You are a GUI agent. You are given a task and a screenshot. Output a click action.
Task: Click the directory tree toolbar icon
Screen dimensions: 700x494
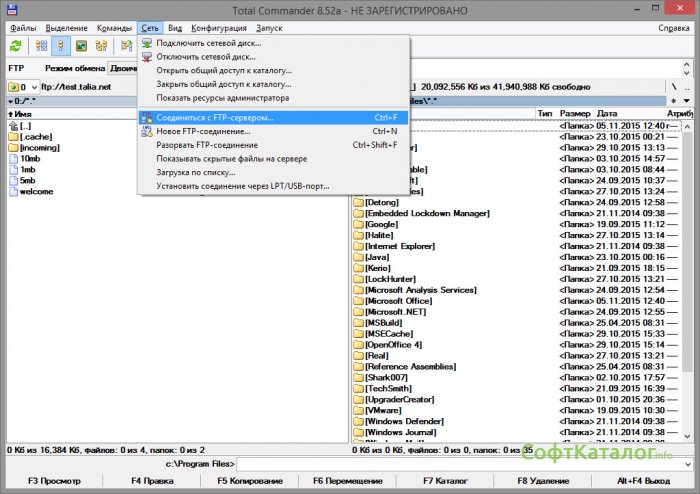coord(100,46)
